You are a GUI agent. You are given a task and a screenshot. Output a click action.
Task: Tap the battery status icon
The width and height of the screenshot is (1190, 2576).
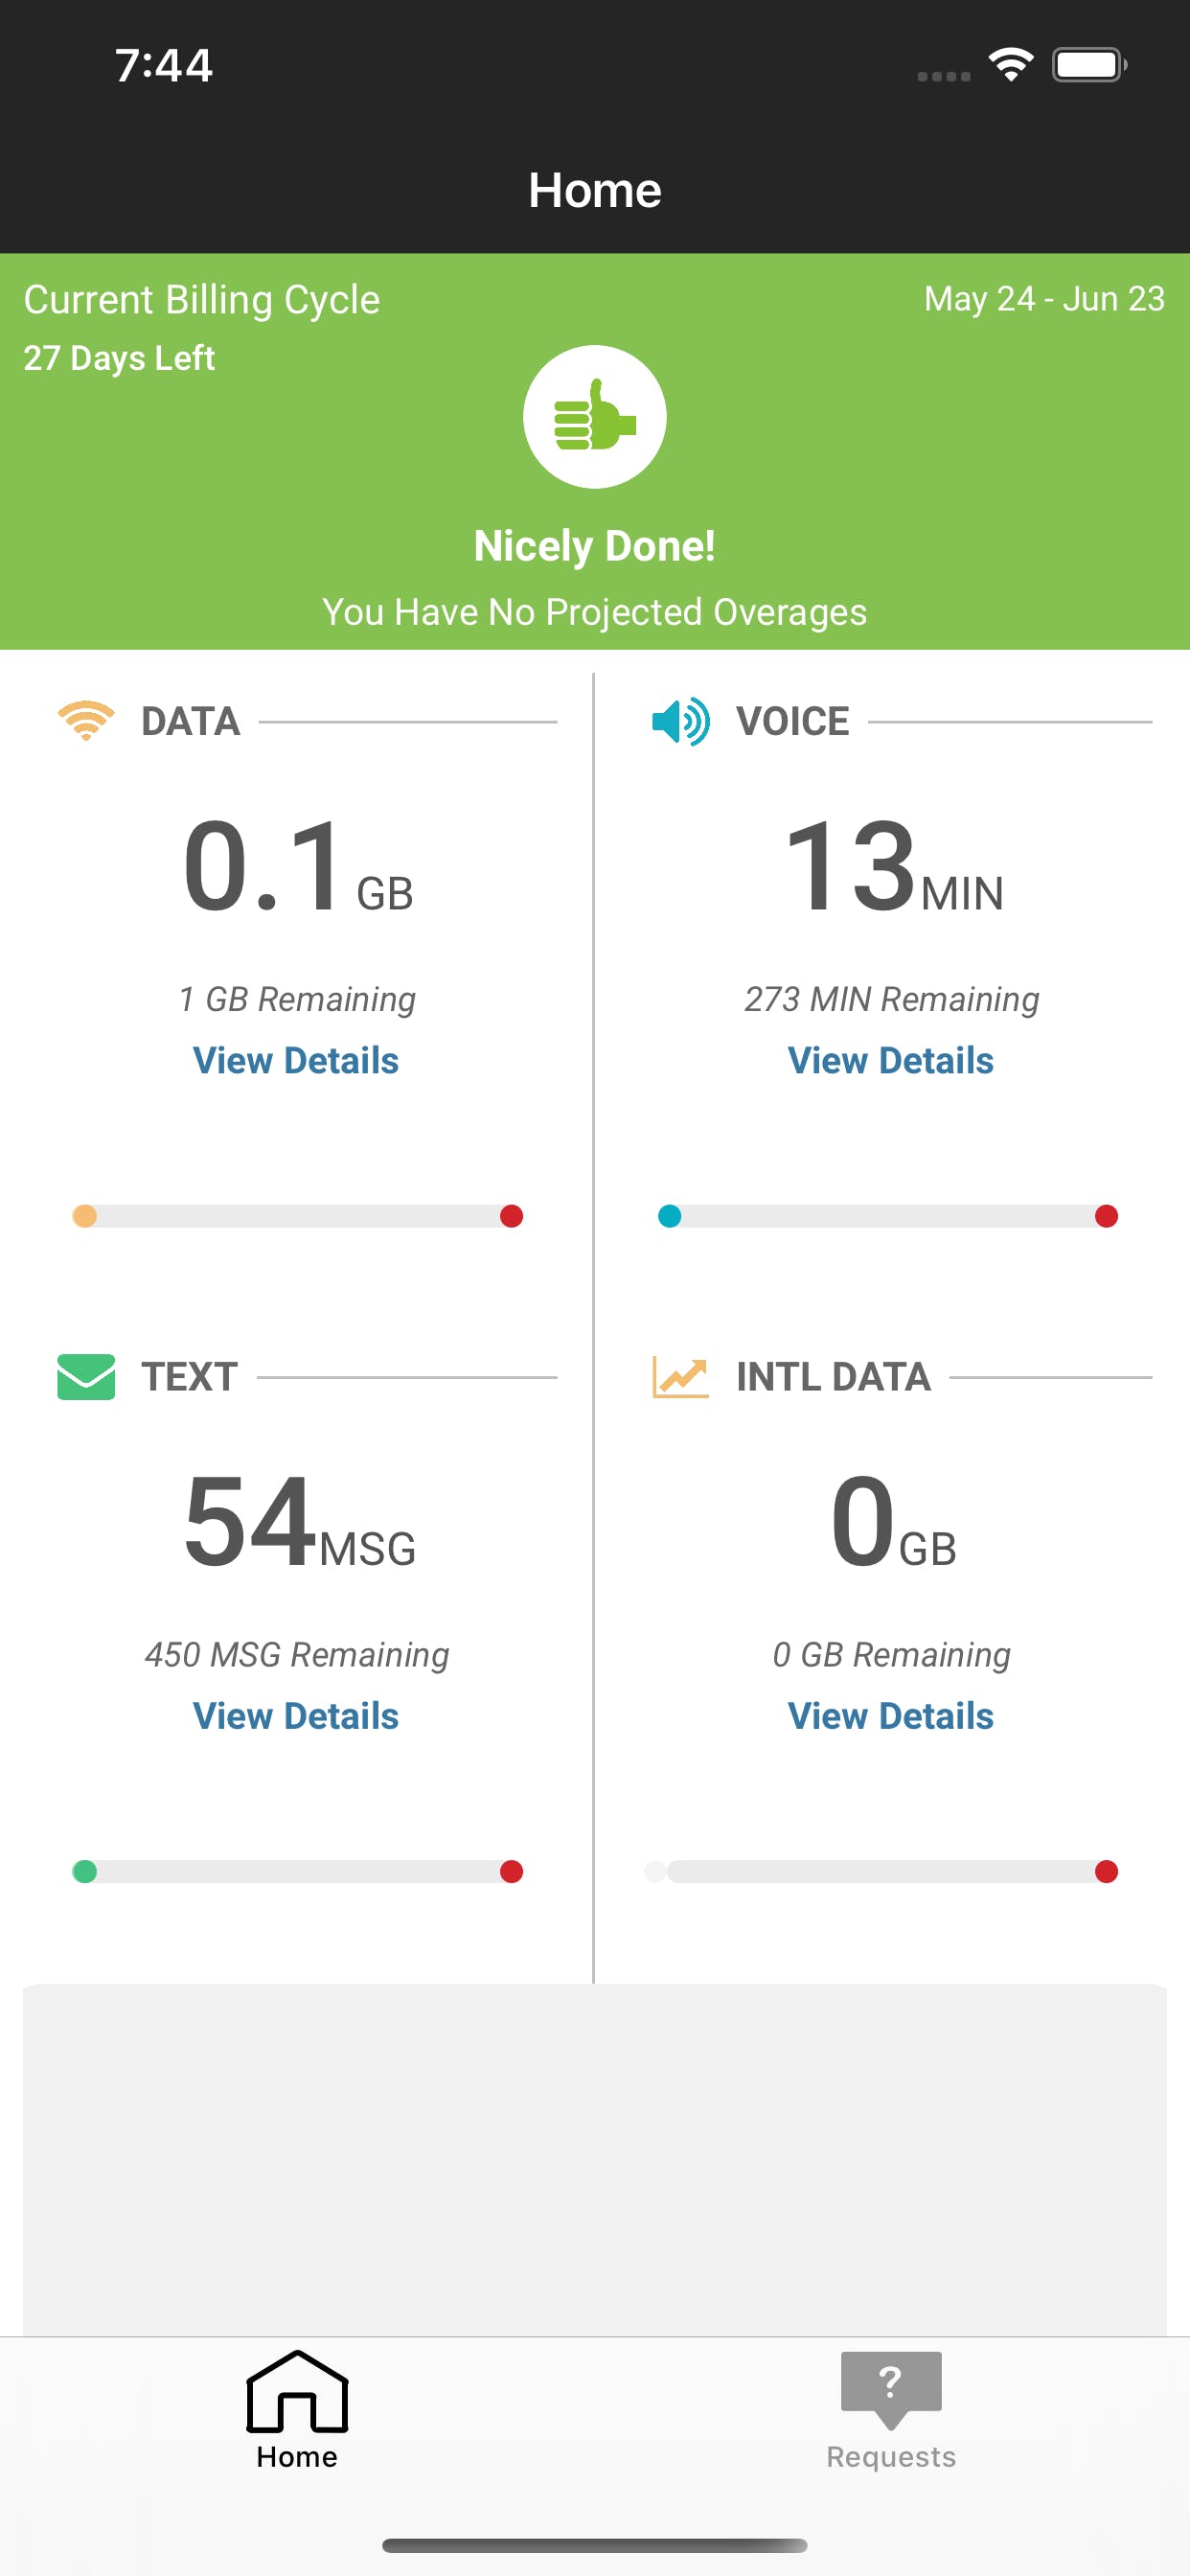1088,66
